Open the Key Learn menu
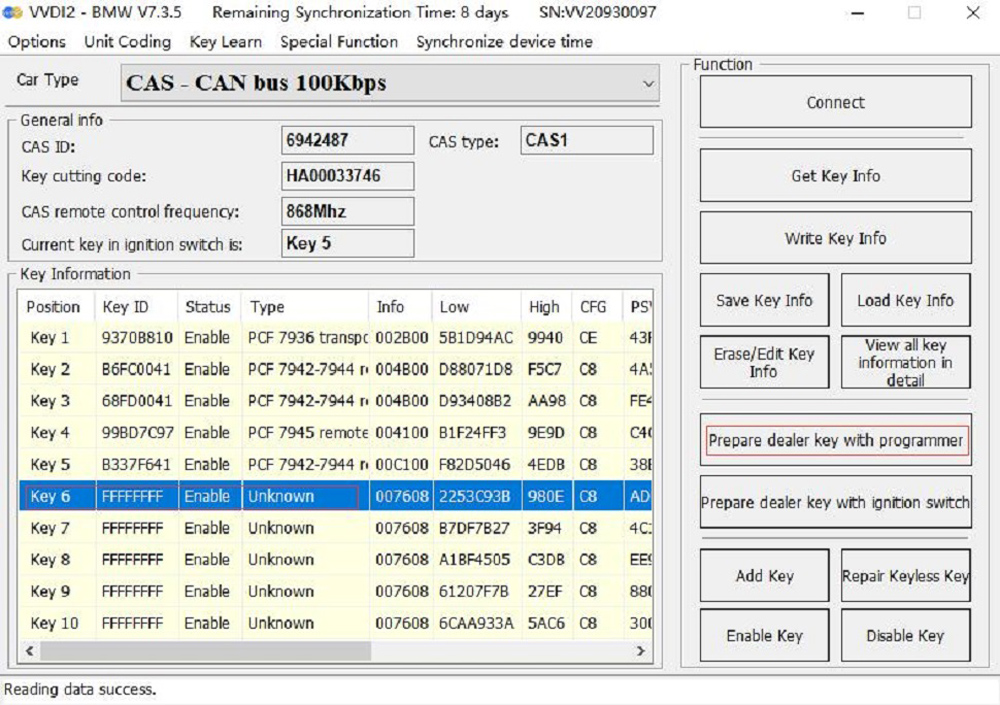Screen dimensions: 1000x705 pyautogui.click(x=226, y=42)
